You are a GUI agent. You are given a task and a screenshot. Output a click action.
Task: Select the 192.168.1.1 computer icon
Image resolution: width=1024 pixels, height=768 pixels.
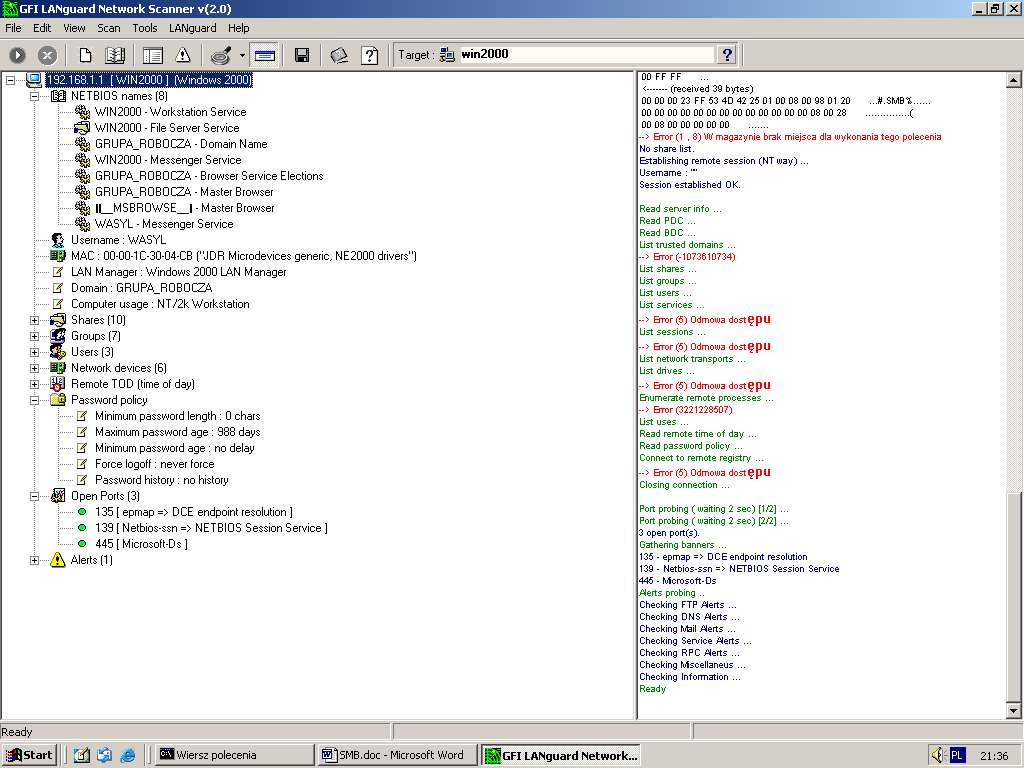[x=34, y=80]
